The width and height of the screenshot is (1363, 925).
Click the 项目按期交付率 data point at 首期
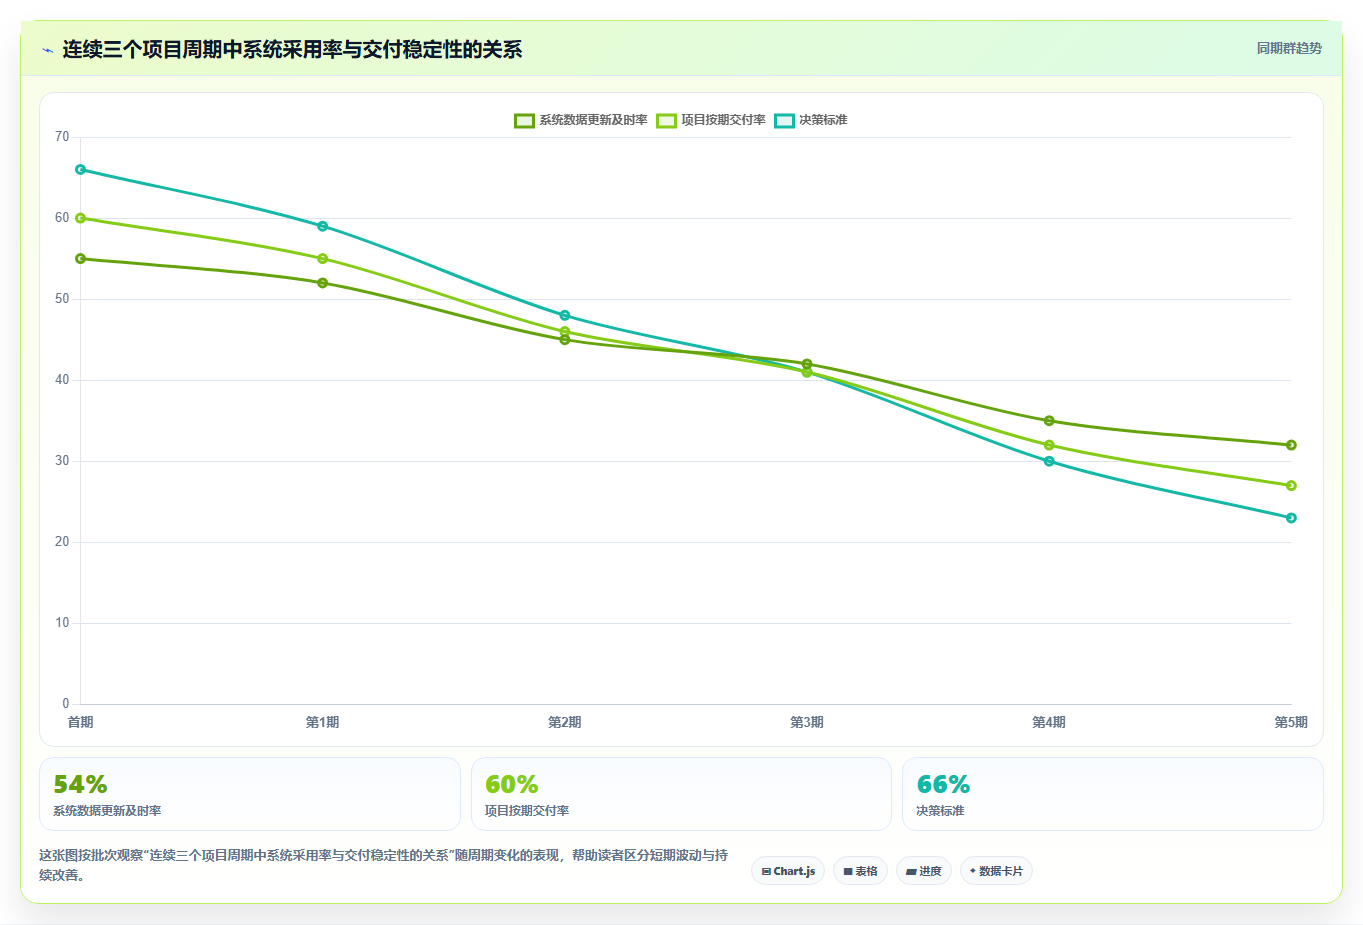click(80, 218)
